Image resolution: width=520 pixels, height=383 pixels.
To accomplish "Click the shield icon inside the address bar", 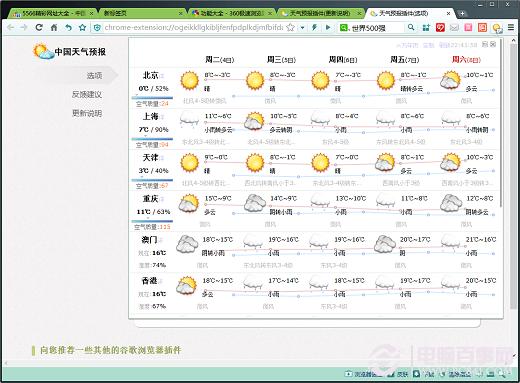I will click(97, 27).
